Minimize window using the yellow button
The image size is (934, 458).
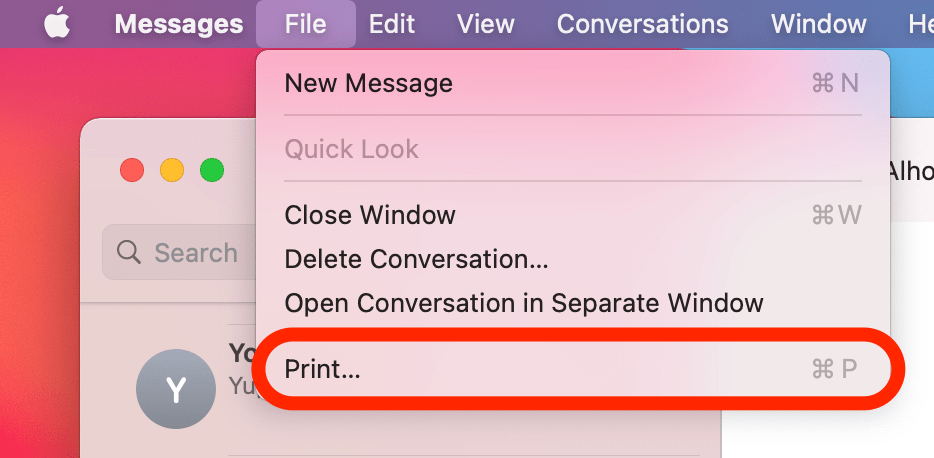(x=172, y=170)
